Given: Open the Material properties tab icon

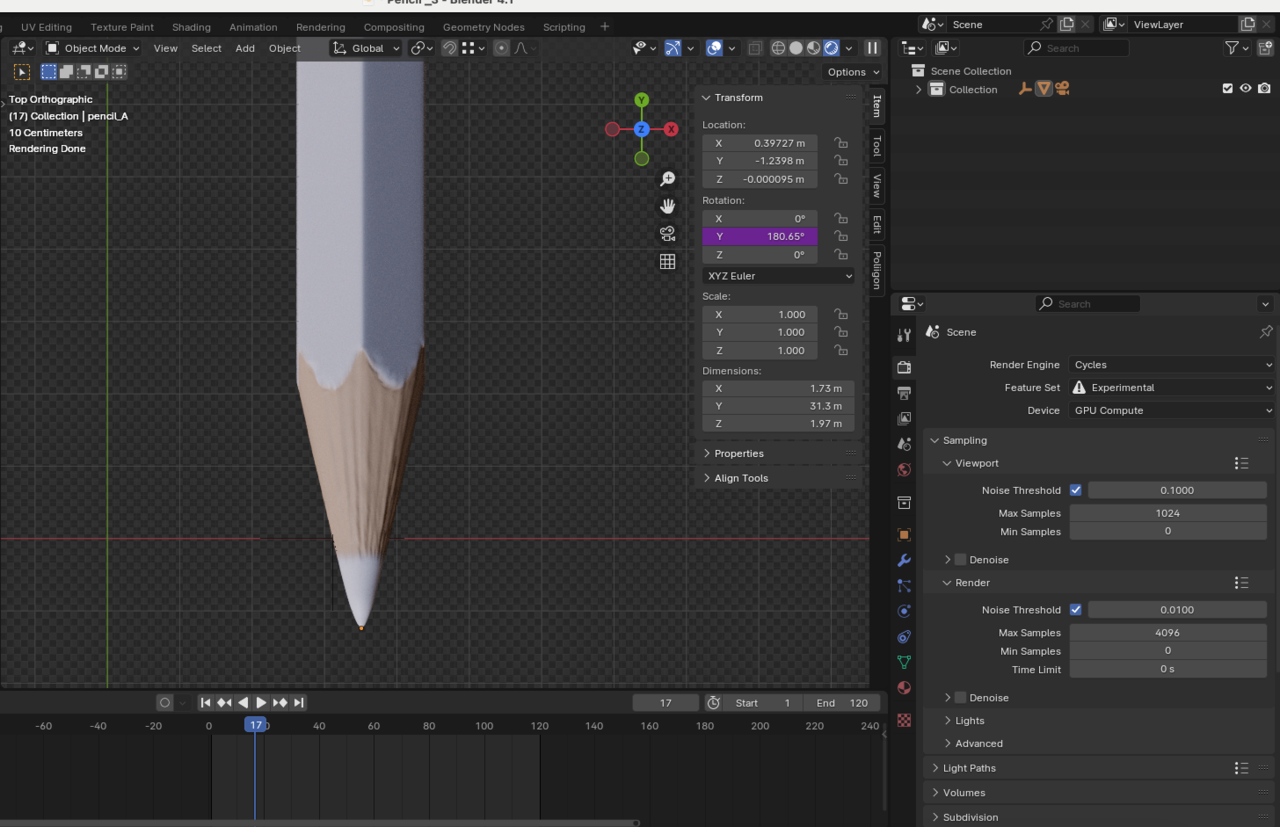Looking at the screenshot, I should coord(904,688).
